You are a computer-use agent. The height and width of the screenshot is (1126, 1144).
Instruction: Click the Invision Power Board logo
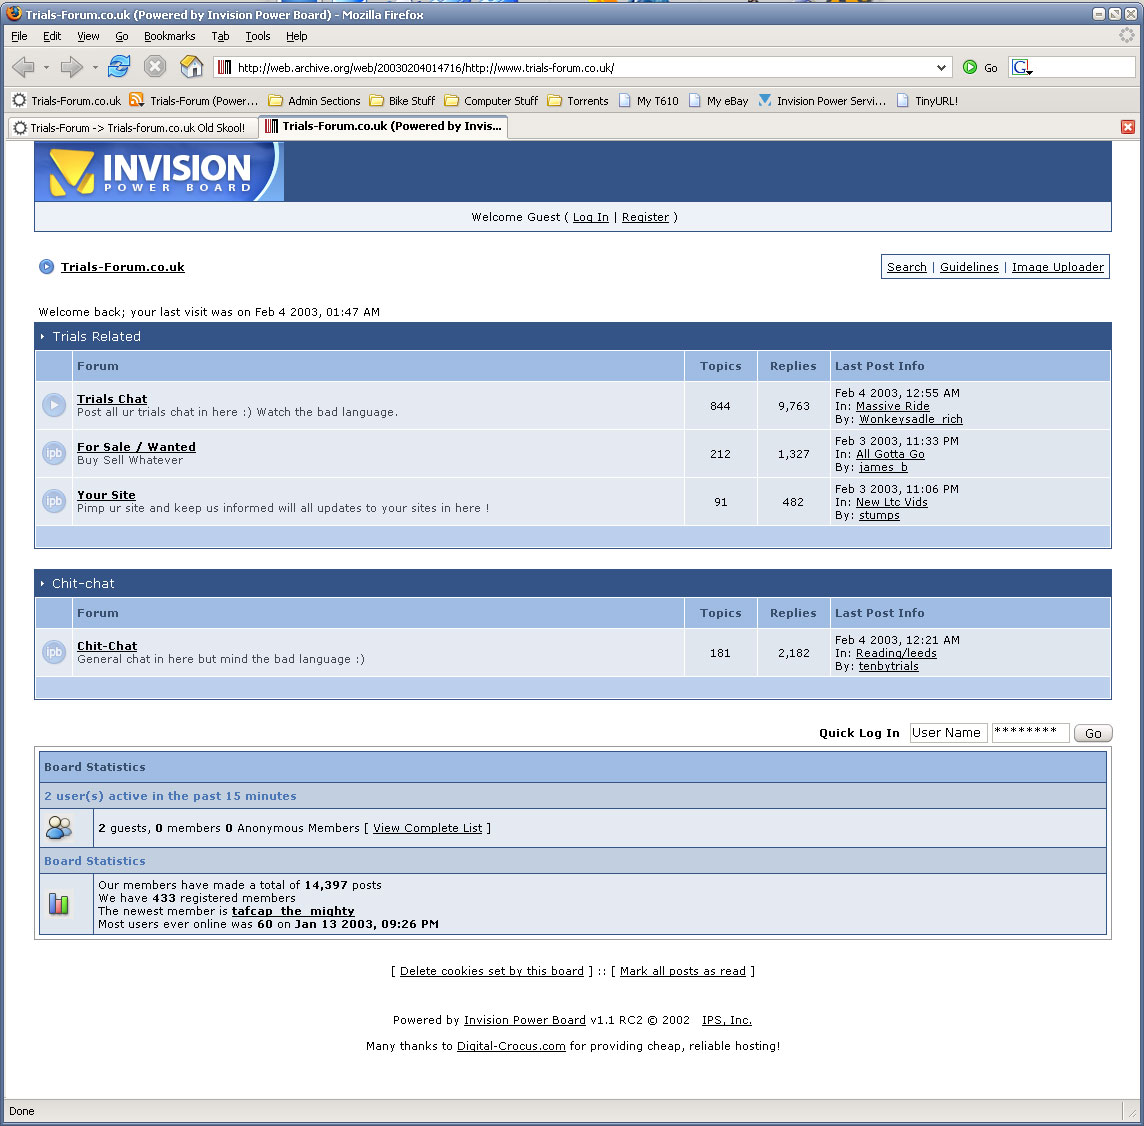159,171
